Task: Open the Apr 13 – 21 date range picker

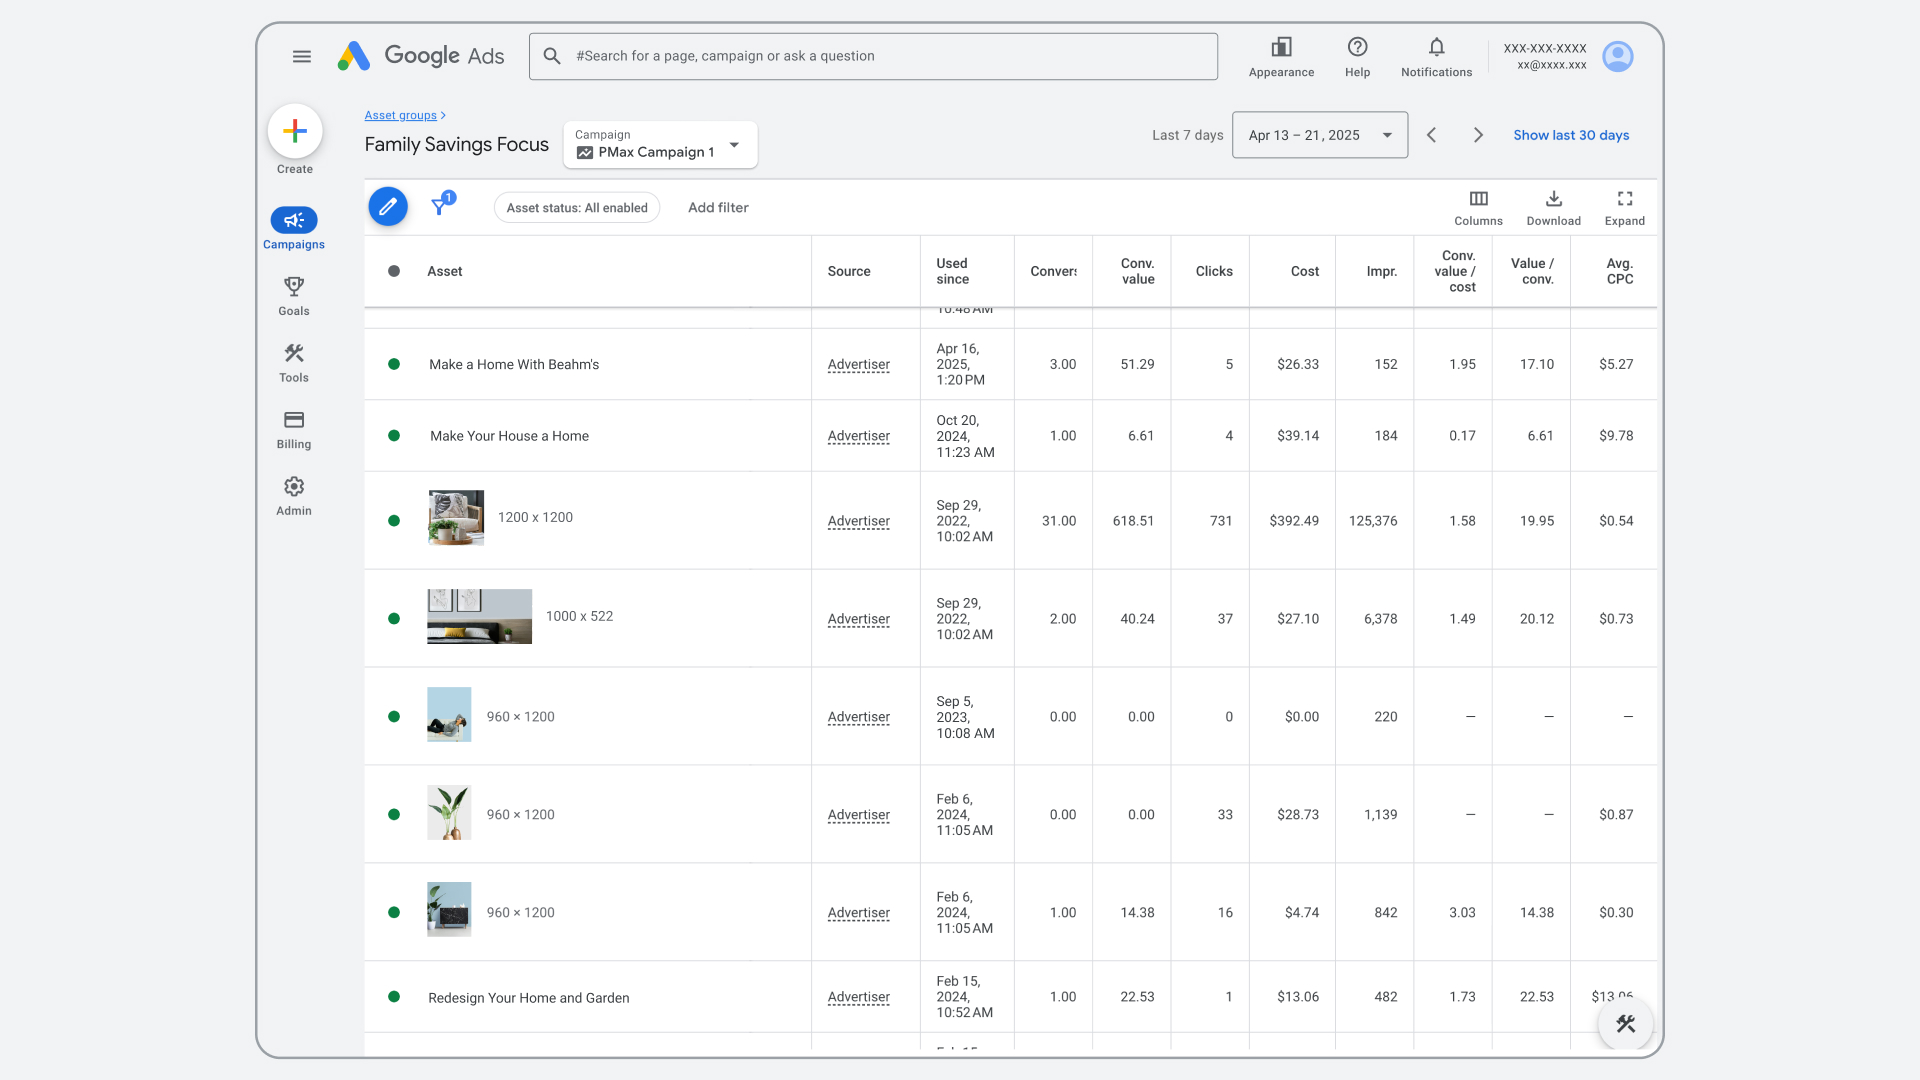Action: 1319,134
